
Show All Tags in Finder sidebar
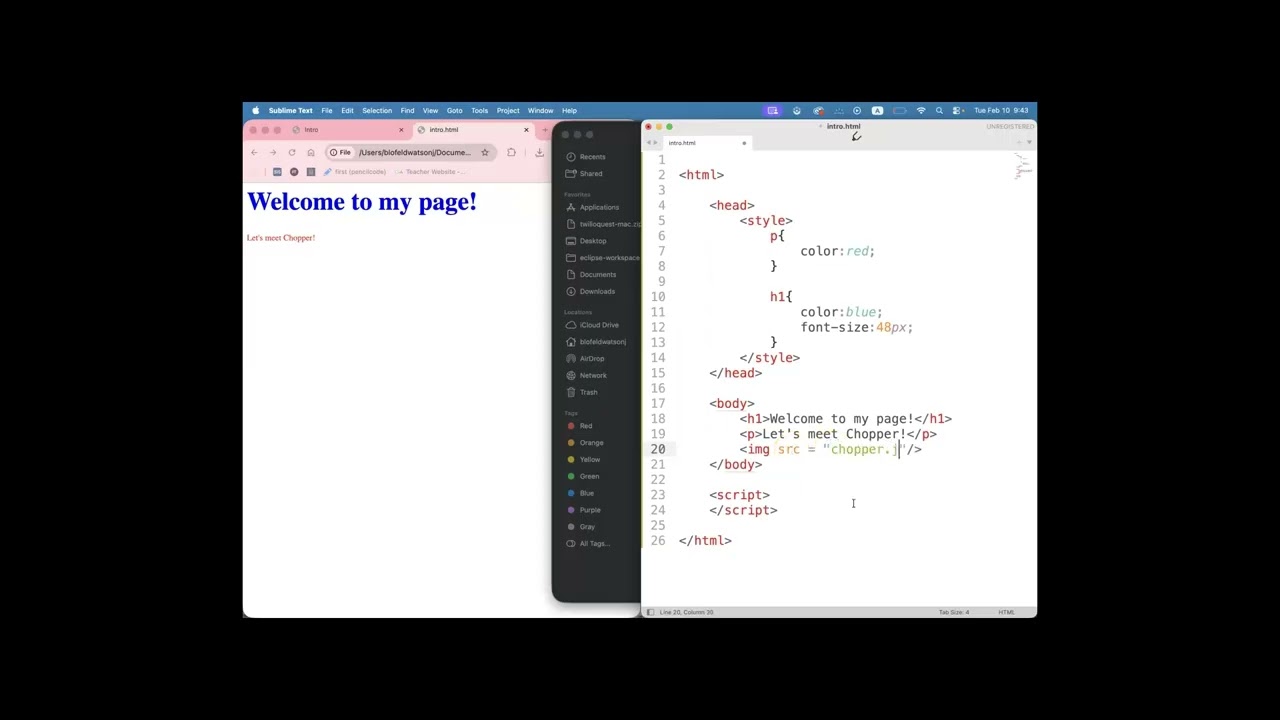point(589,544)
